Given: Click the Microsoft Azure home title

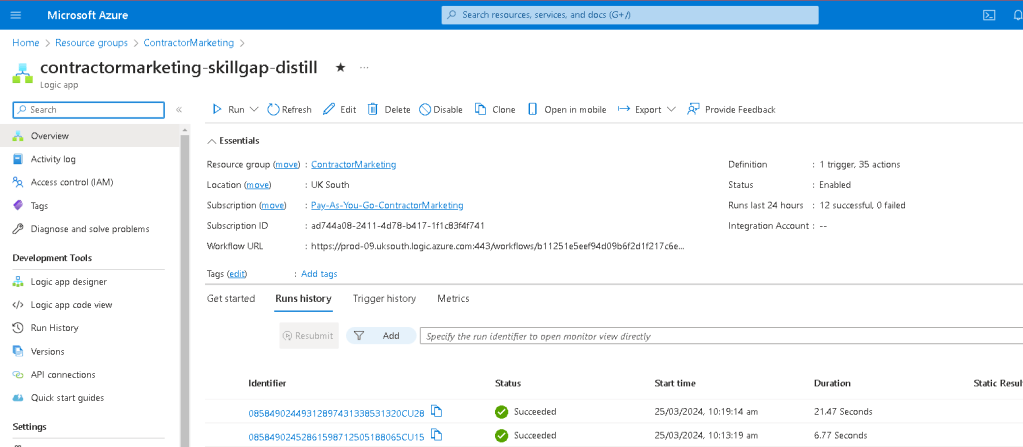Looking at the screenshot, I should [87, 15].
